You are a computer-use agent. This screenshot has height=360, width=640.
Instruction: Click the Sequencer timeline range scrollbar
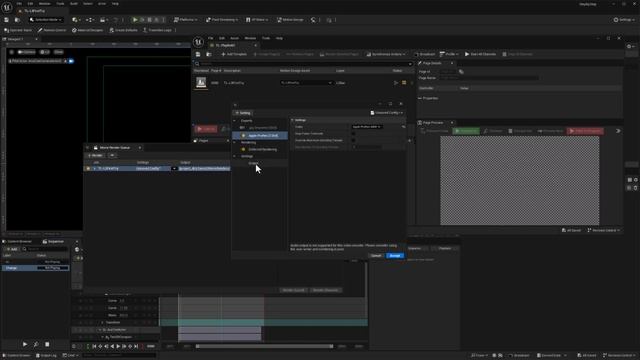point(264,347)
